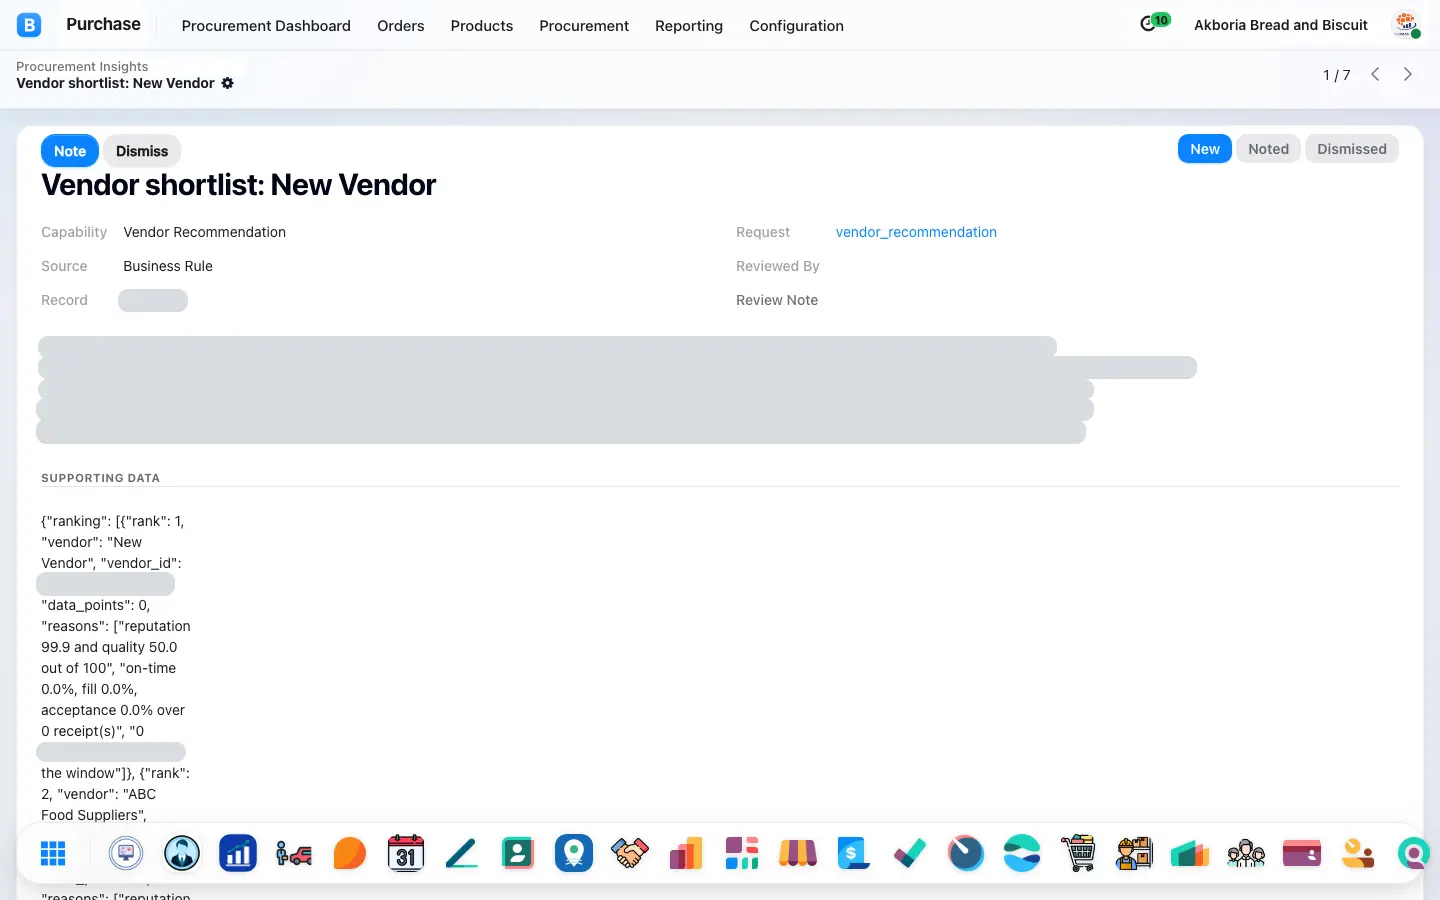Screen dimensions: 1440x900
Task: Click the Business Rule source value
Action: click(168, 266)
